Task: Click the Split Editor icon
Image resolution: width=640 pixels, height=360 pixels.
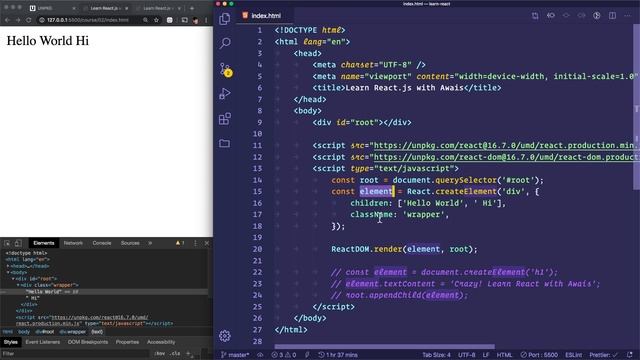Action: tap(612, 16)
